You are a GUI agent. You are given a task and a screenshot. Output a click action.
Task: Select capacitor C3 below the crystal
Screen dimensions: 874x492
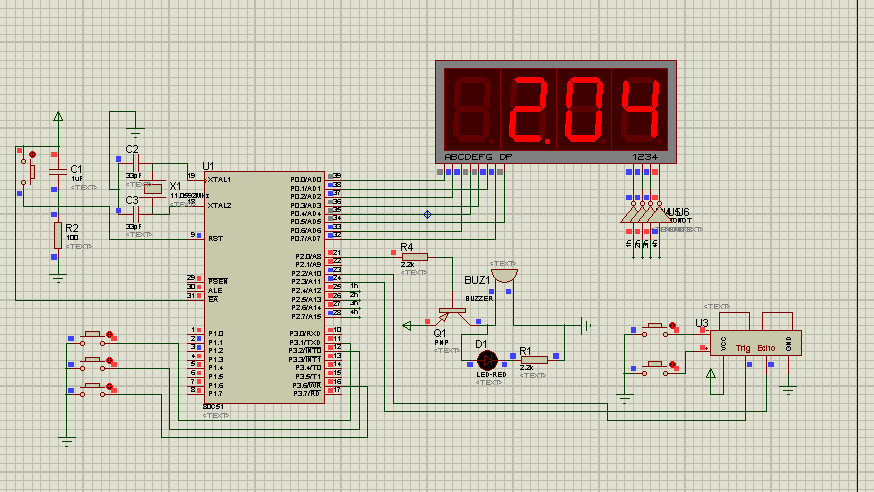pyautogui.click(x=135, y=214)
